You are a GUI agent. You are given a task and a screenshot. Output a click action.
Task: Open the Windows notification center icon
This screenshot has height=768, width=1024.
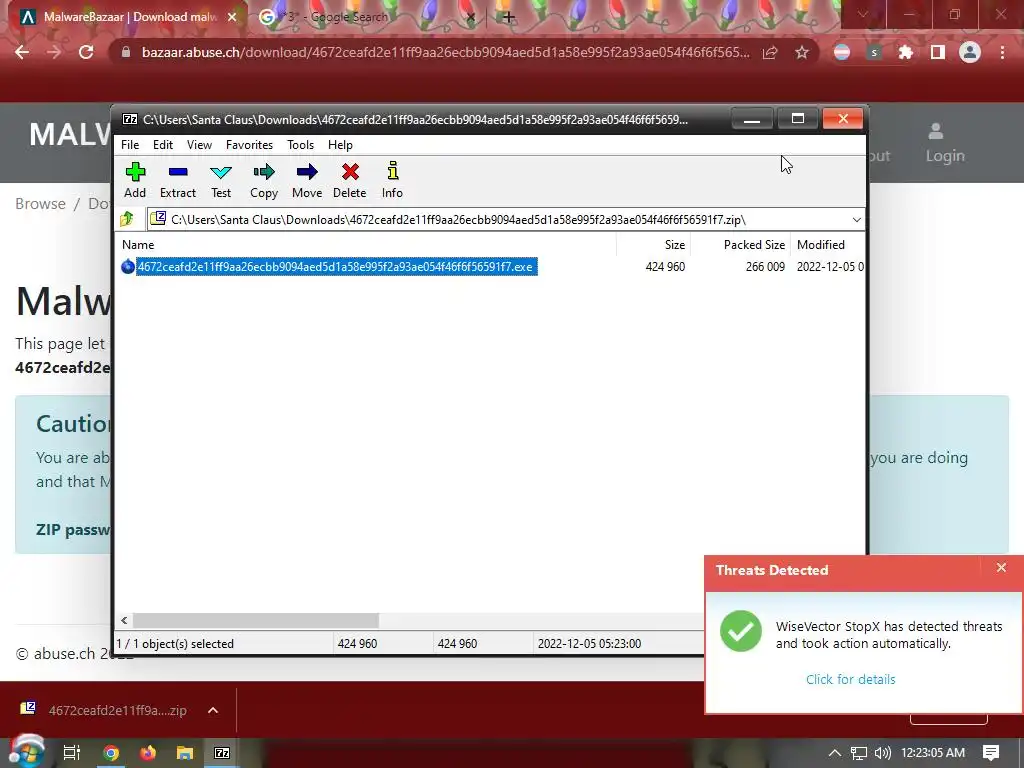tap(991, 753)
